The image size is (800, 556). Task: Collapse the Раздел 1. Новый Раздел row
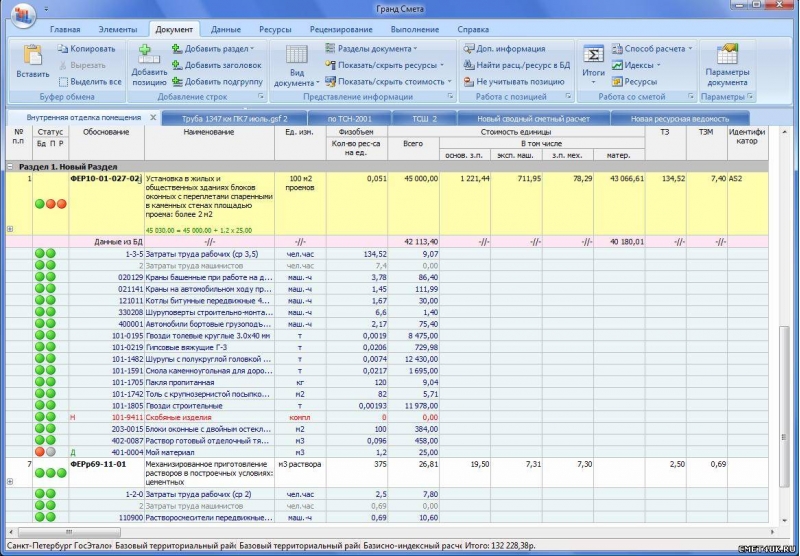(x=10, y=166)
